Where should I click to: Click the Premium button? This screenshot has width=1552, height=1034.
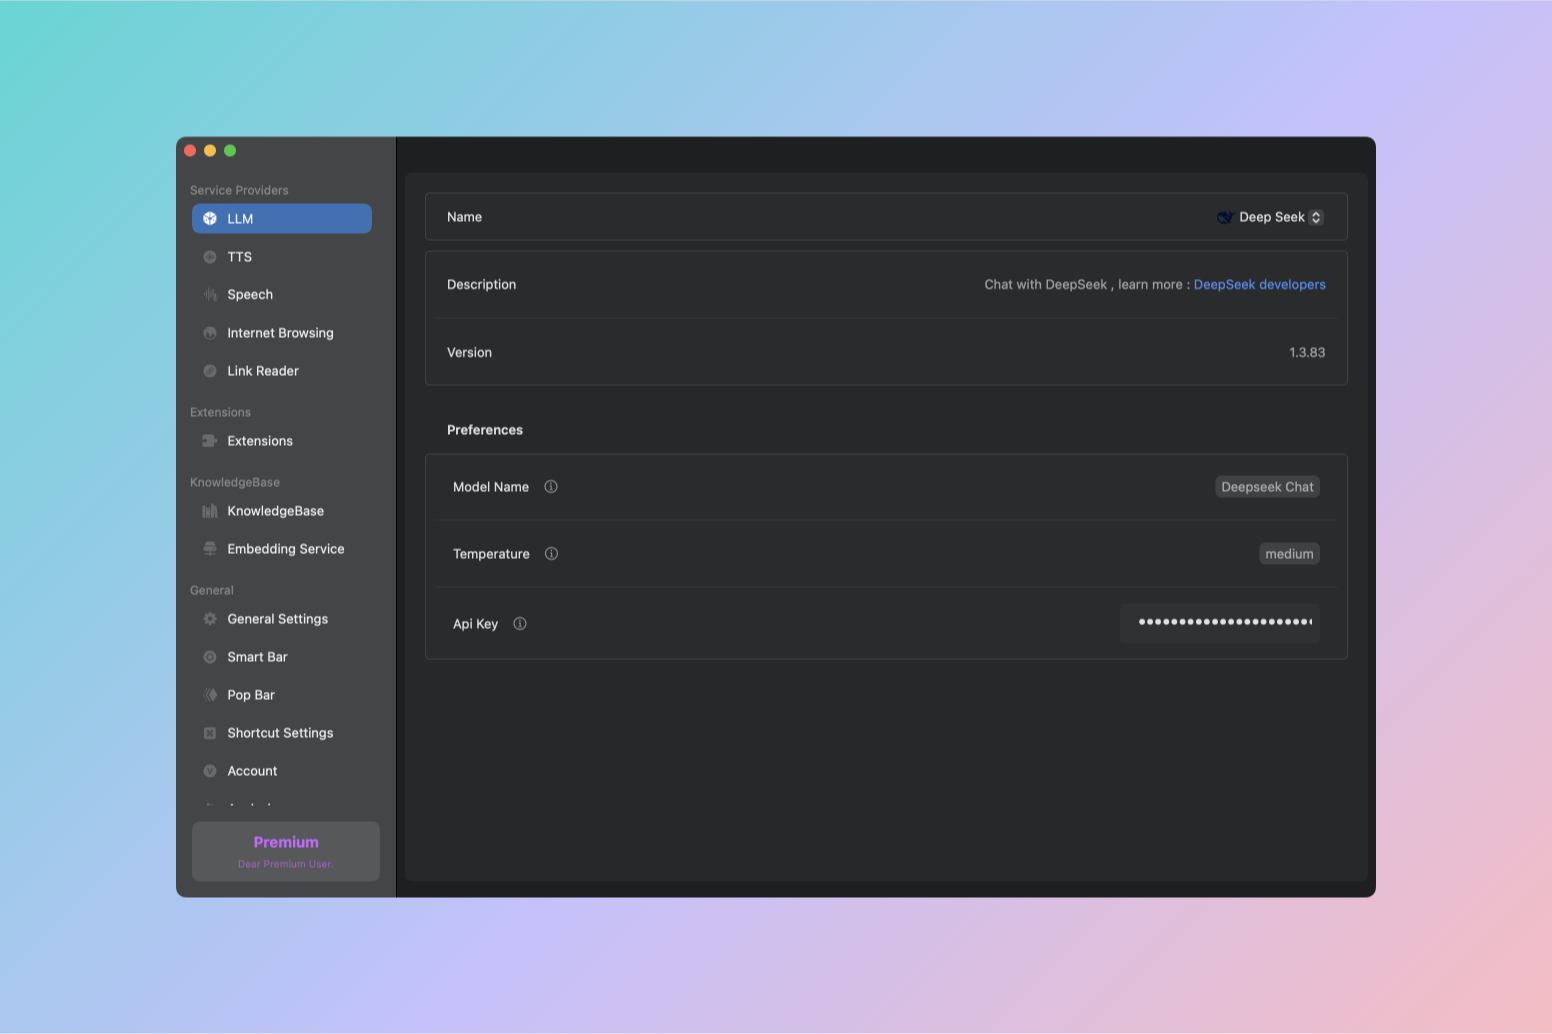286,851
